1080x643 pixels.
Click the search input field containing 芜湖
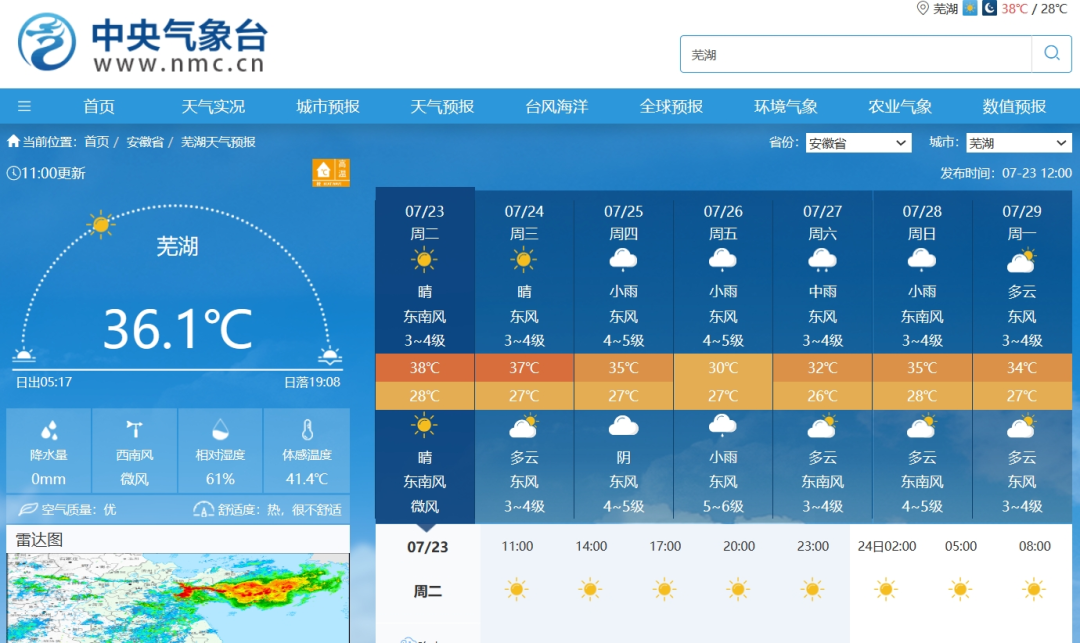click(x=855, y=54)
